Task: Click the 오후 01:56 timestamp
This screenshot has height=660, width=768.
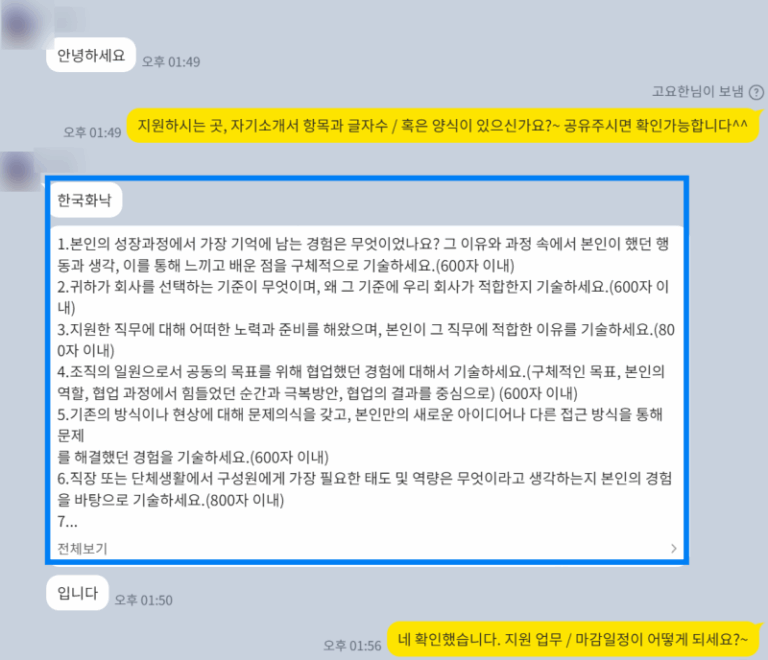Action: tap(352, 646)
